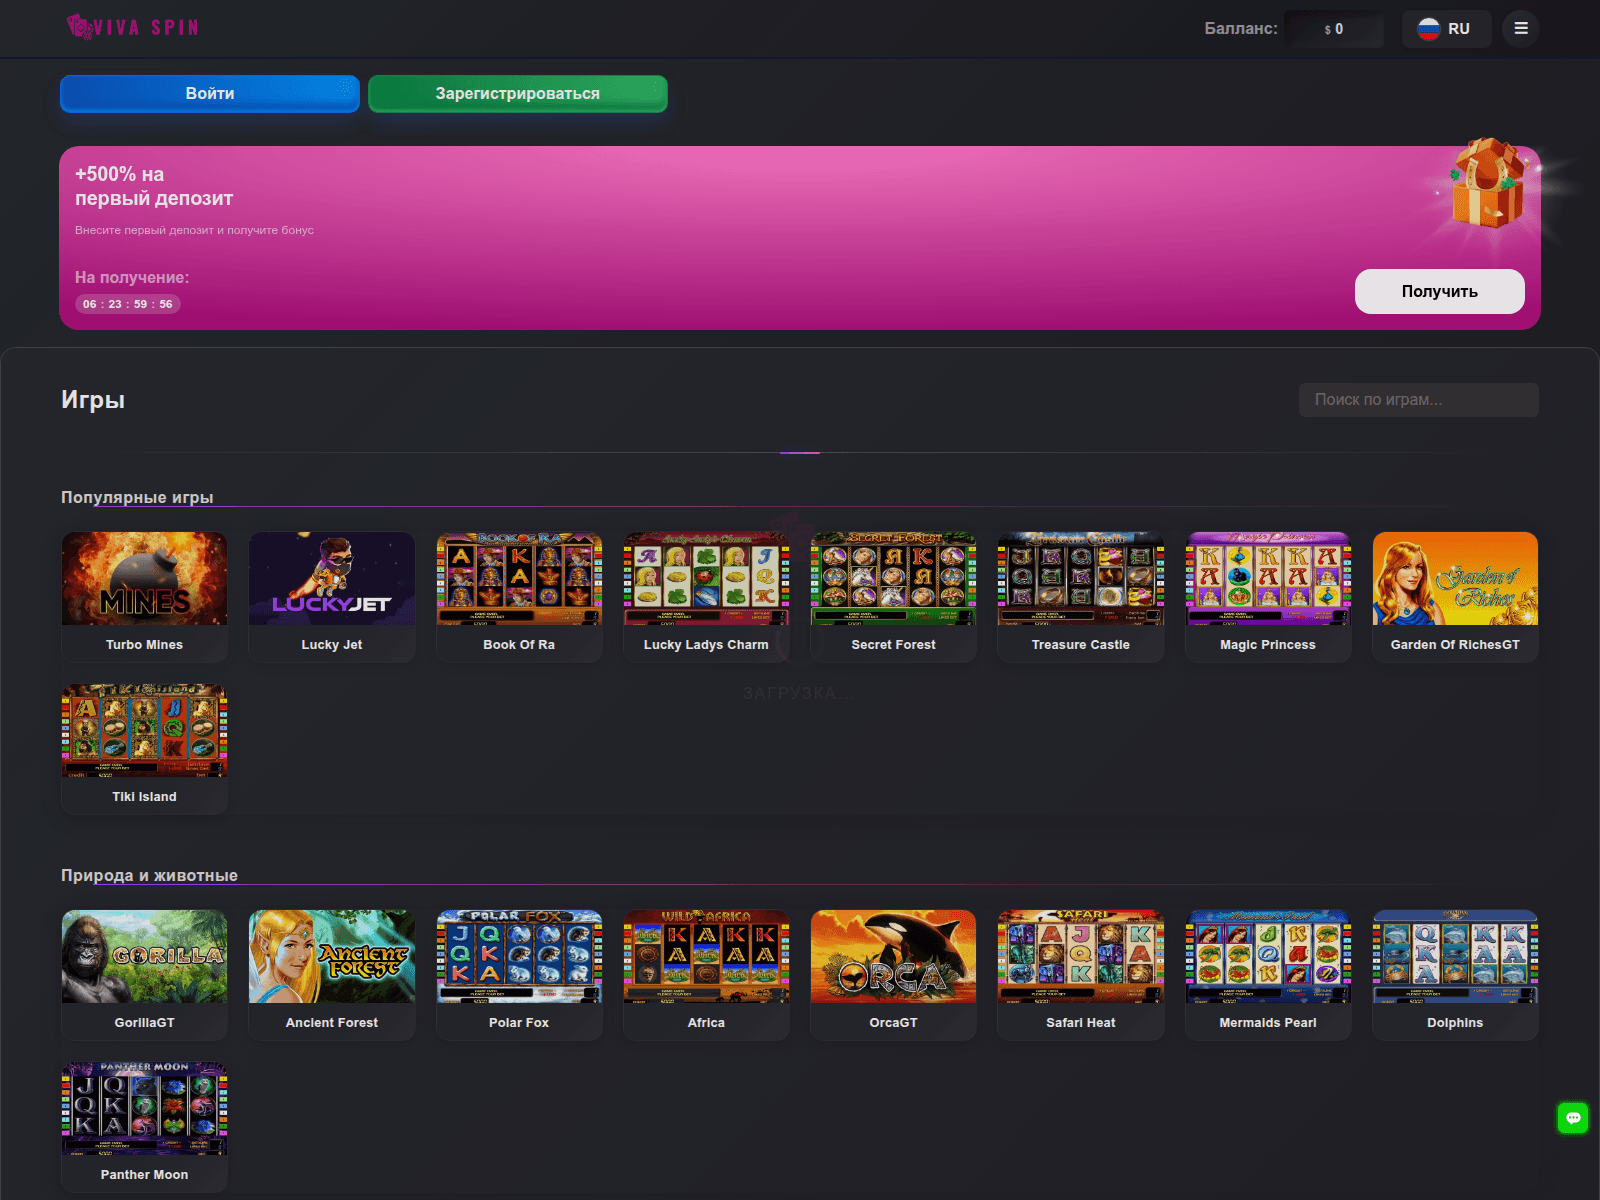The width and height of the screenshot is (1600, 1200).
Task: Open the GorillaGT game thumbnail
Action: click(145, 957)
